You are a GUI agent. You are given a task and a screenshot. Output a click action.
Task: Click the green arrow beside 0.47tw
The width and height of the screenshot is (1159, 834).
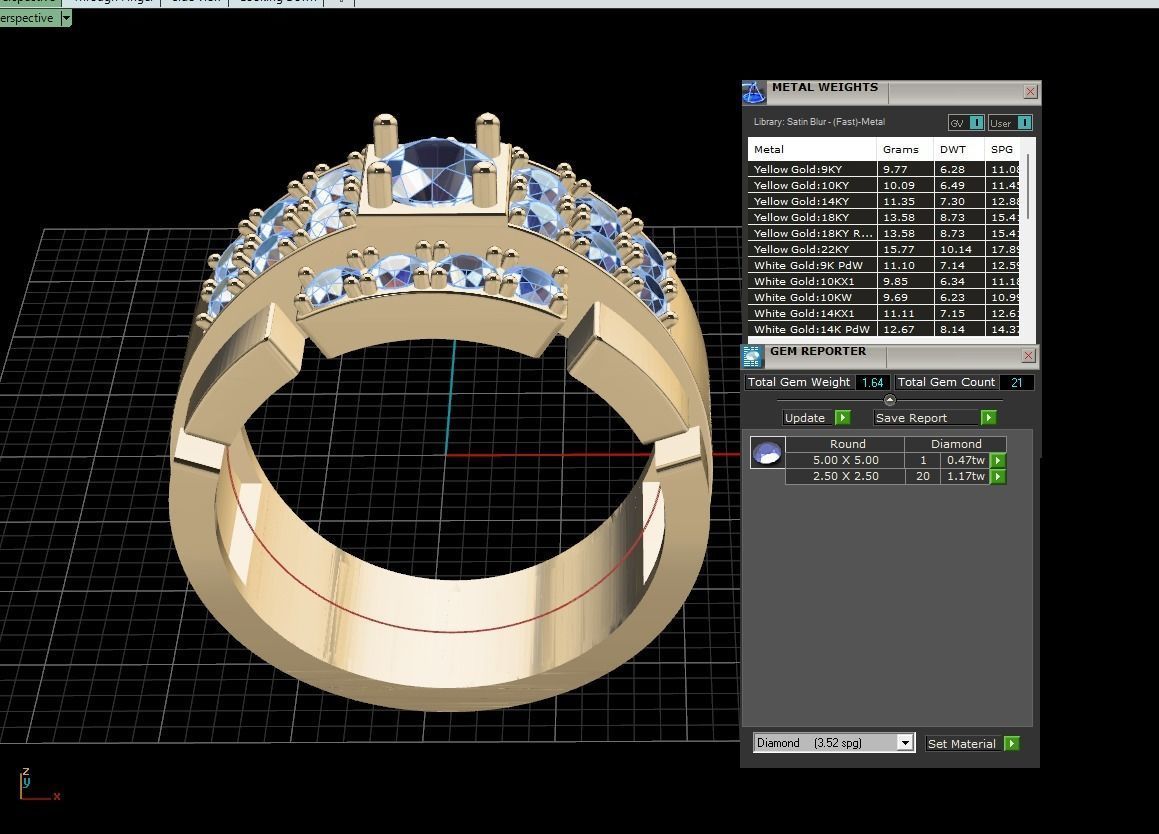(x=998, y=461)
